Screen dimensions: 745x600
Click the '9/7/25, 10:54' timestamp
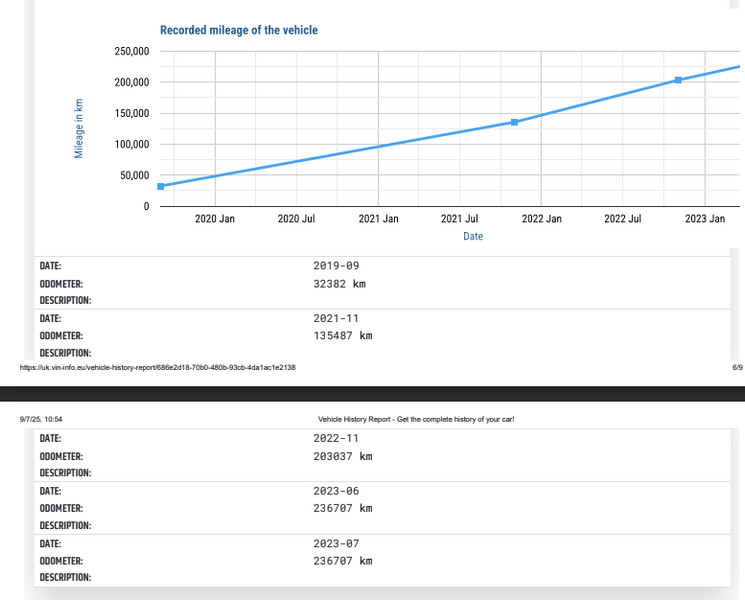tap(41, 419)
